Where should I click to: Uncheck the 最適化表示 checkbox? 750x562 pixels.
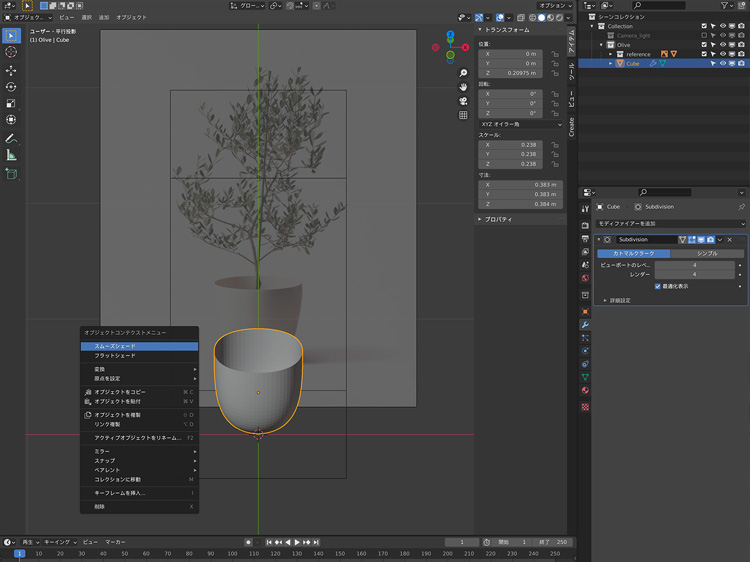coord(657,286)
